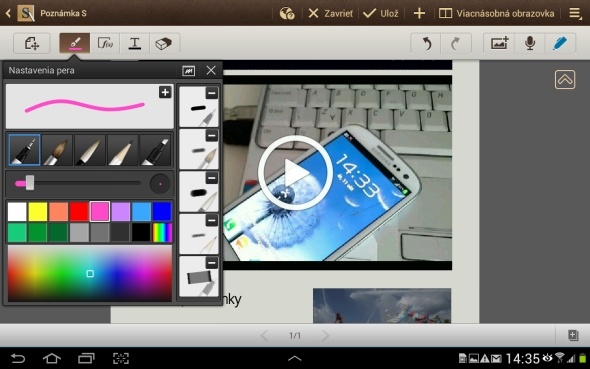
Task: Go to previous page arrow
Action: (265, 335)
